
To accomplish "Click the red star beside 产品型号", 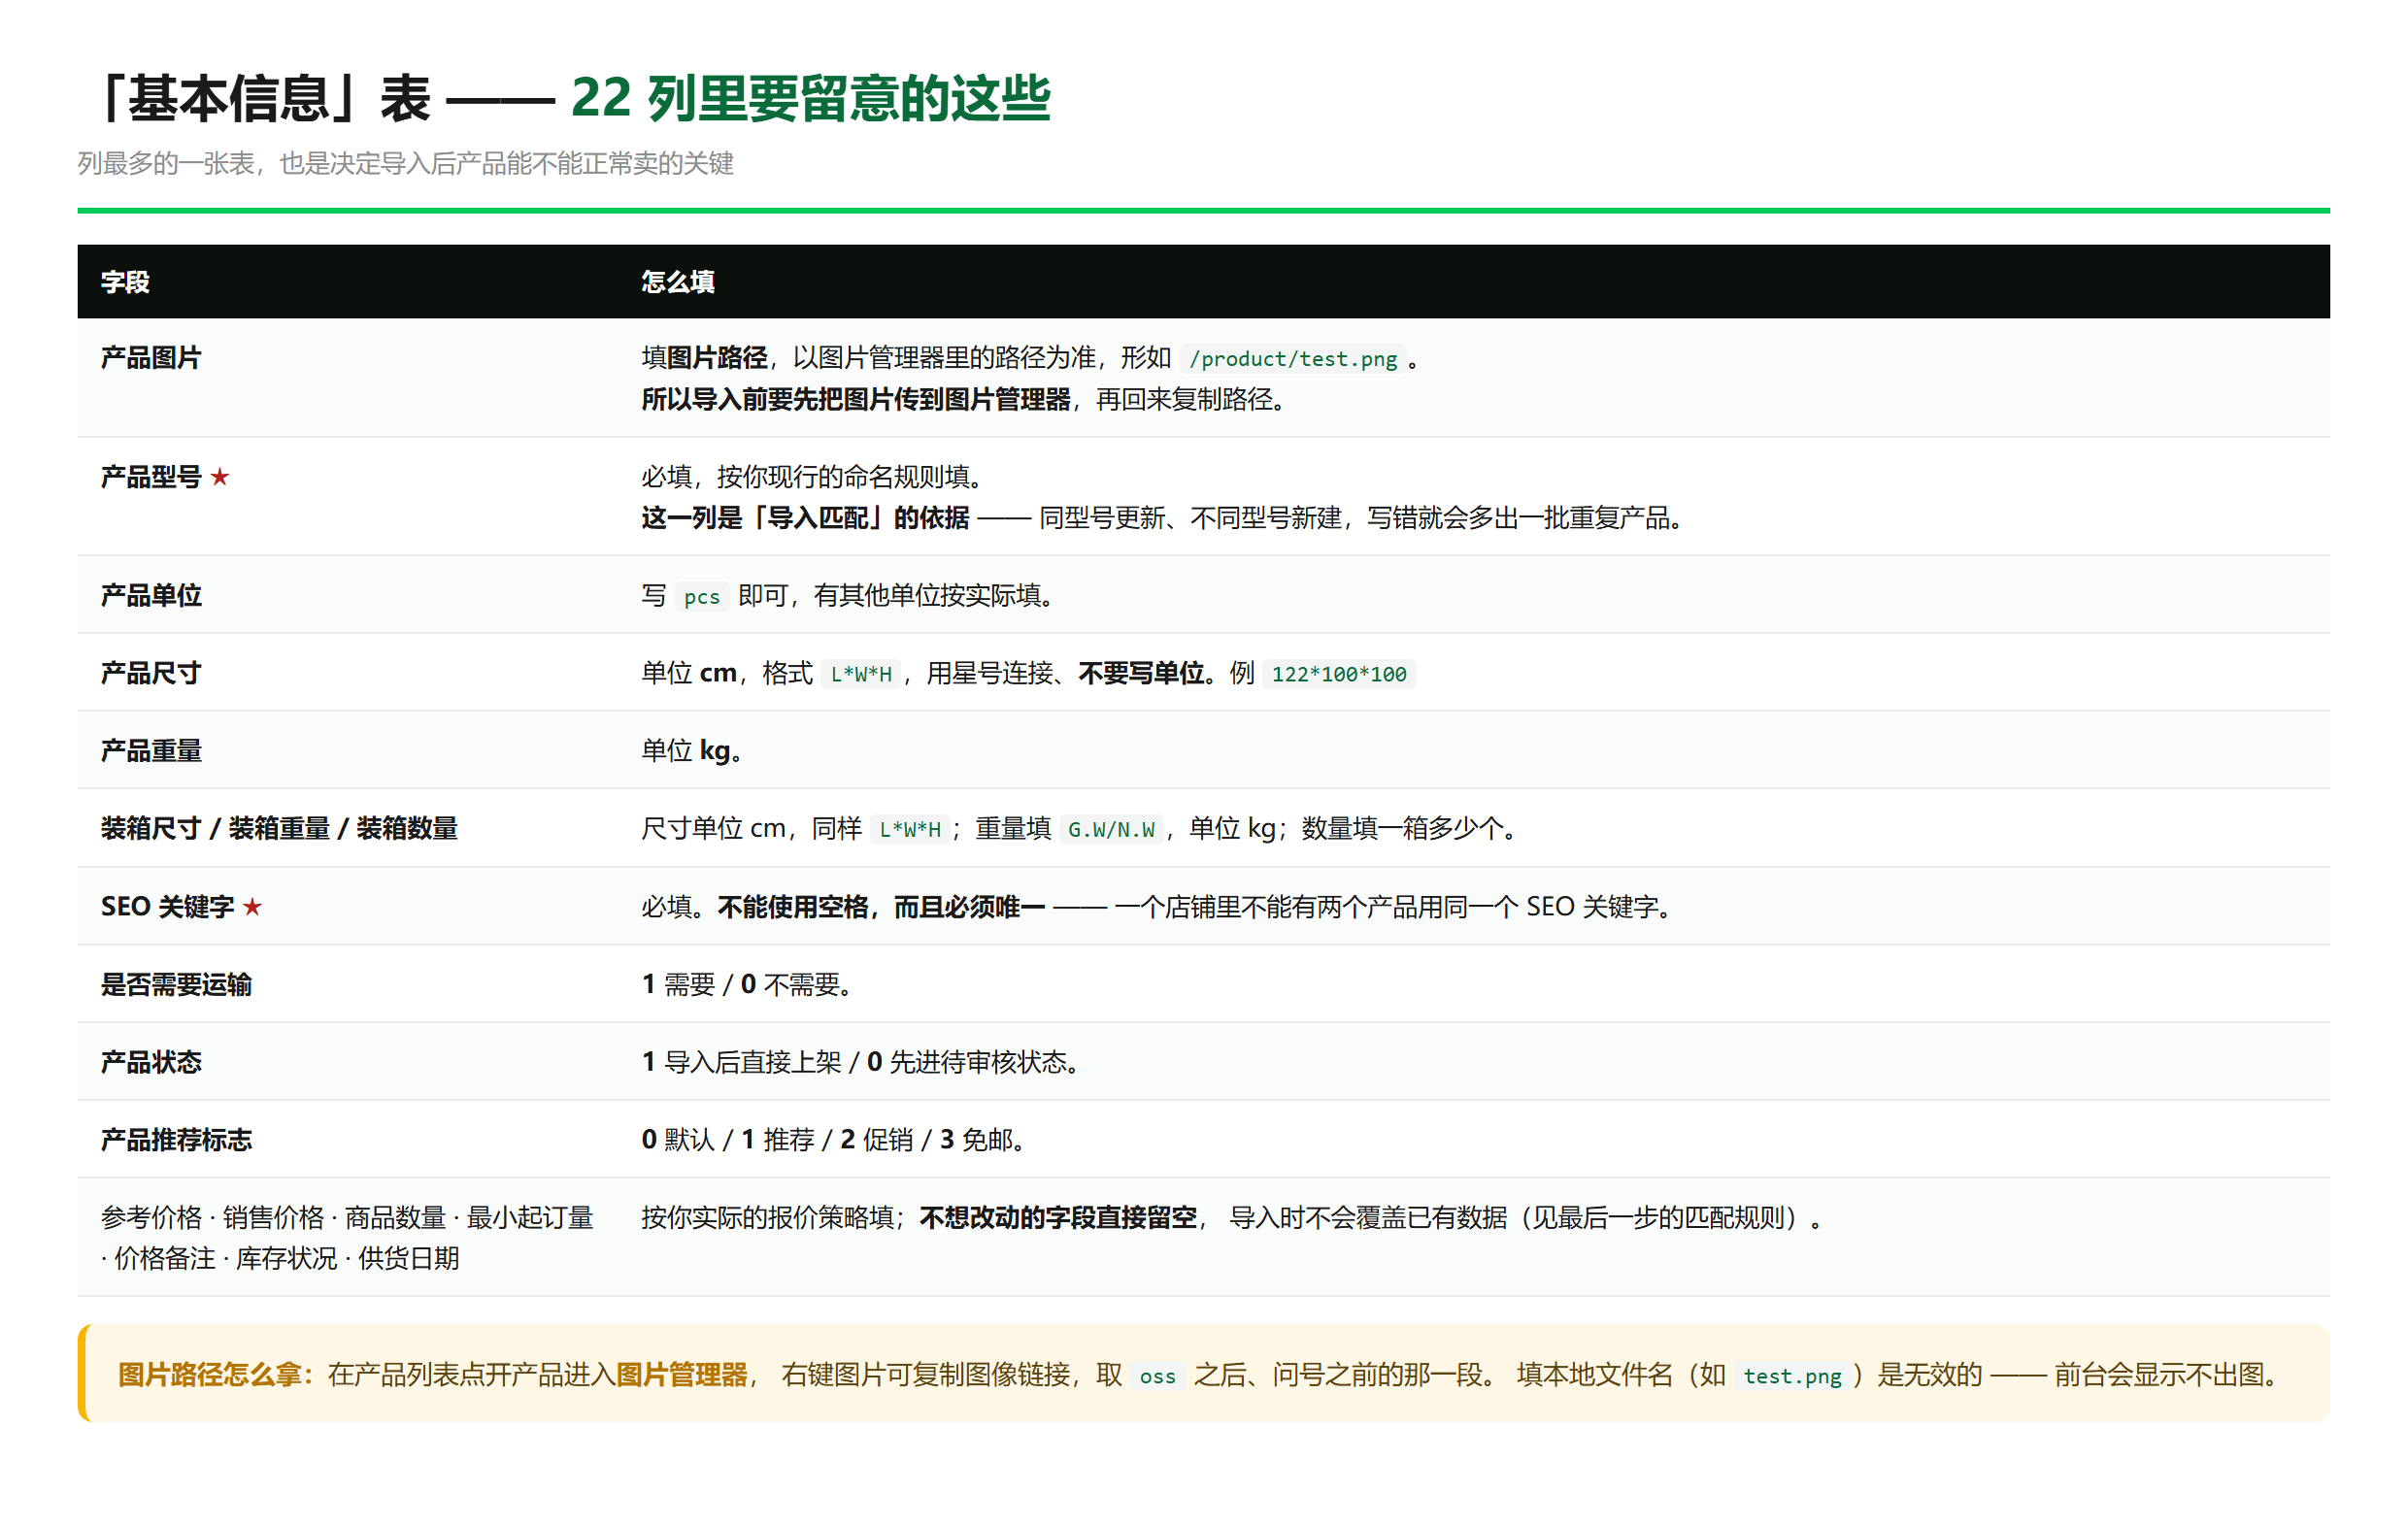I will click(x=220, y=477).
